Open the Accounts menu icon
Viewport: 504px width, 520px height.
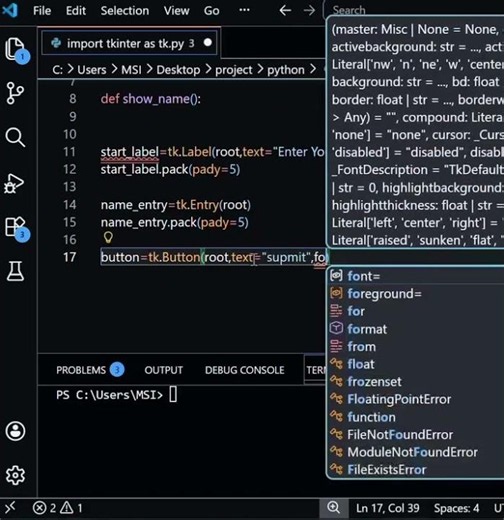15,431
